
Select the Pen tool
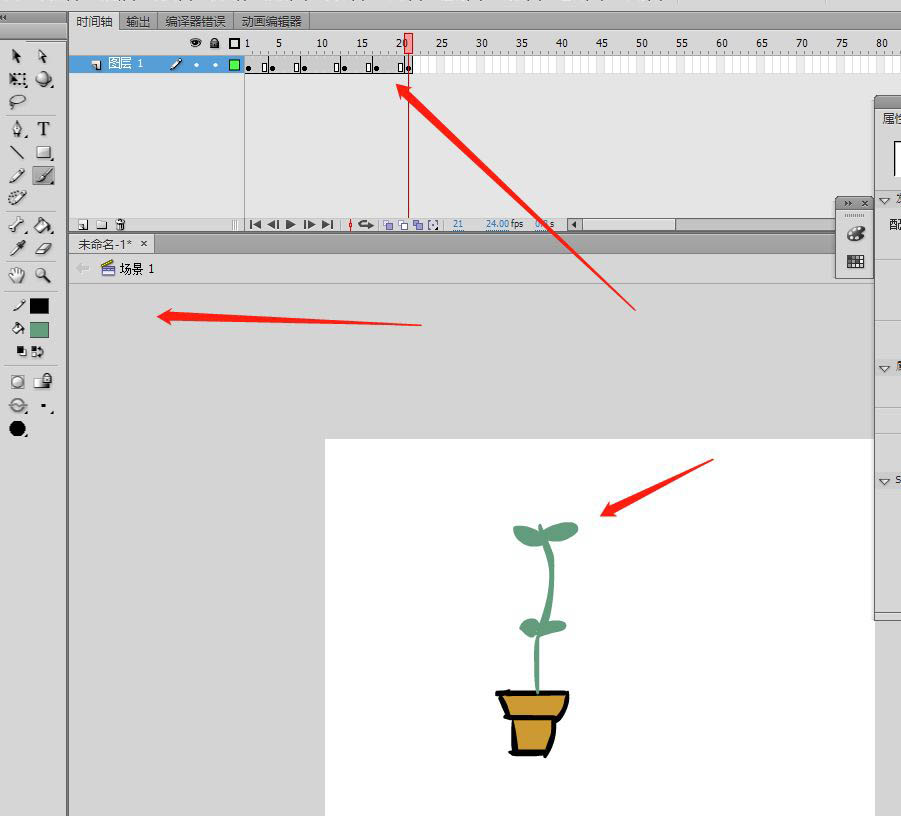(17, 129)
